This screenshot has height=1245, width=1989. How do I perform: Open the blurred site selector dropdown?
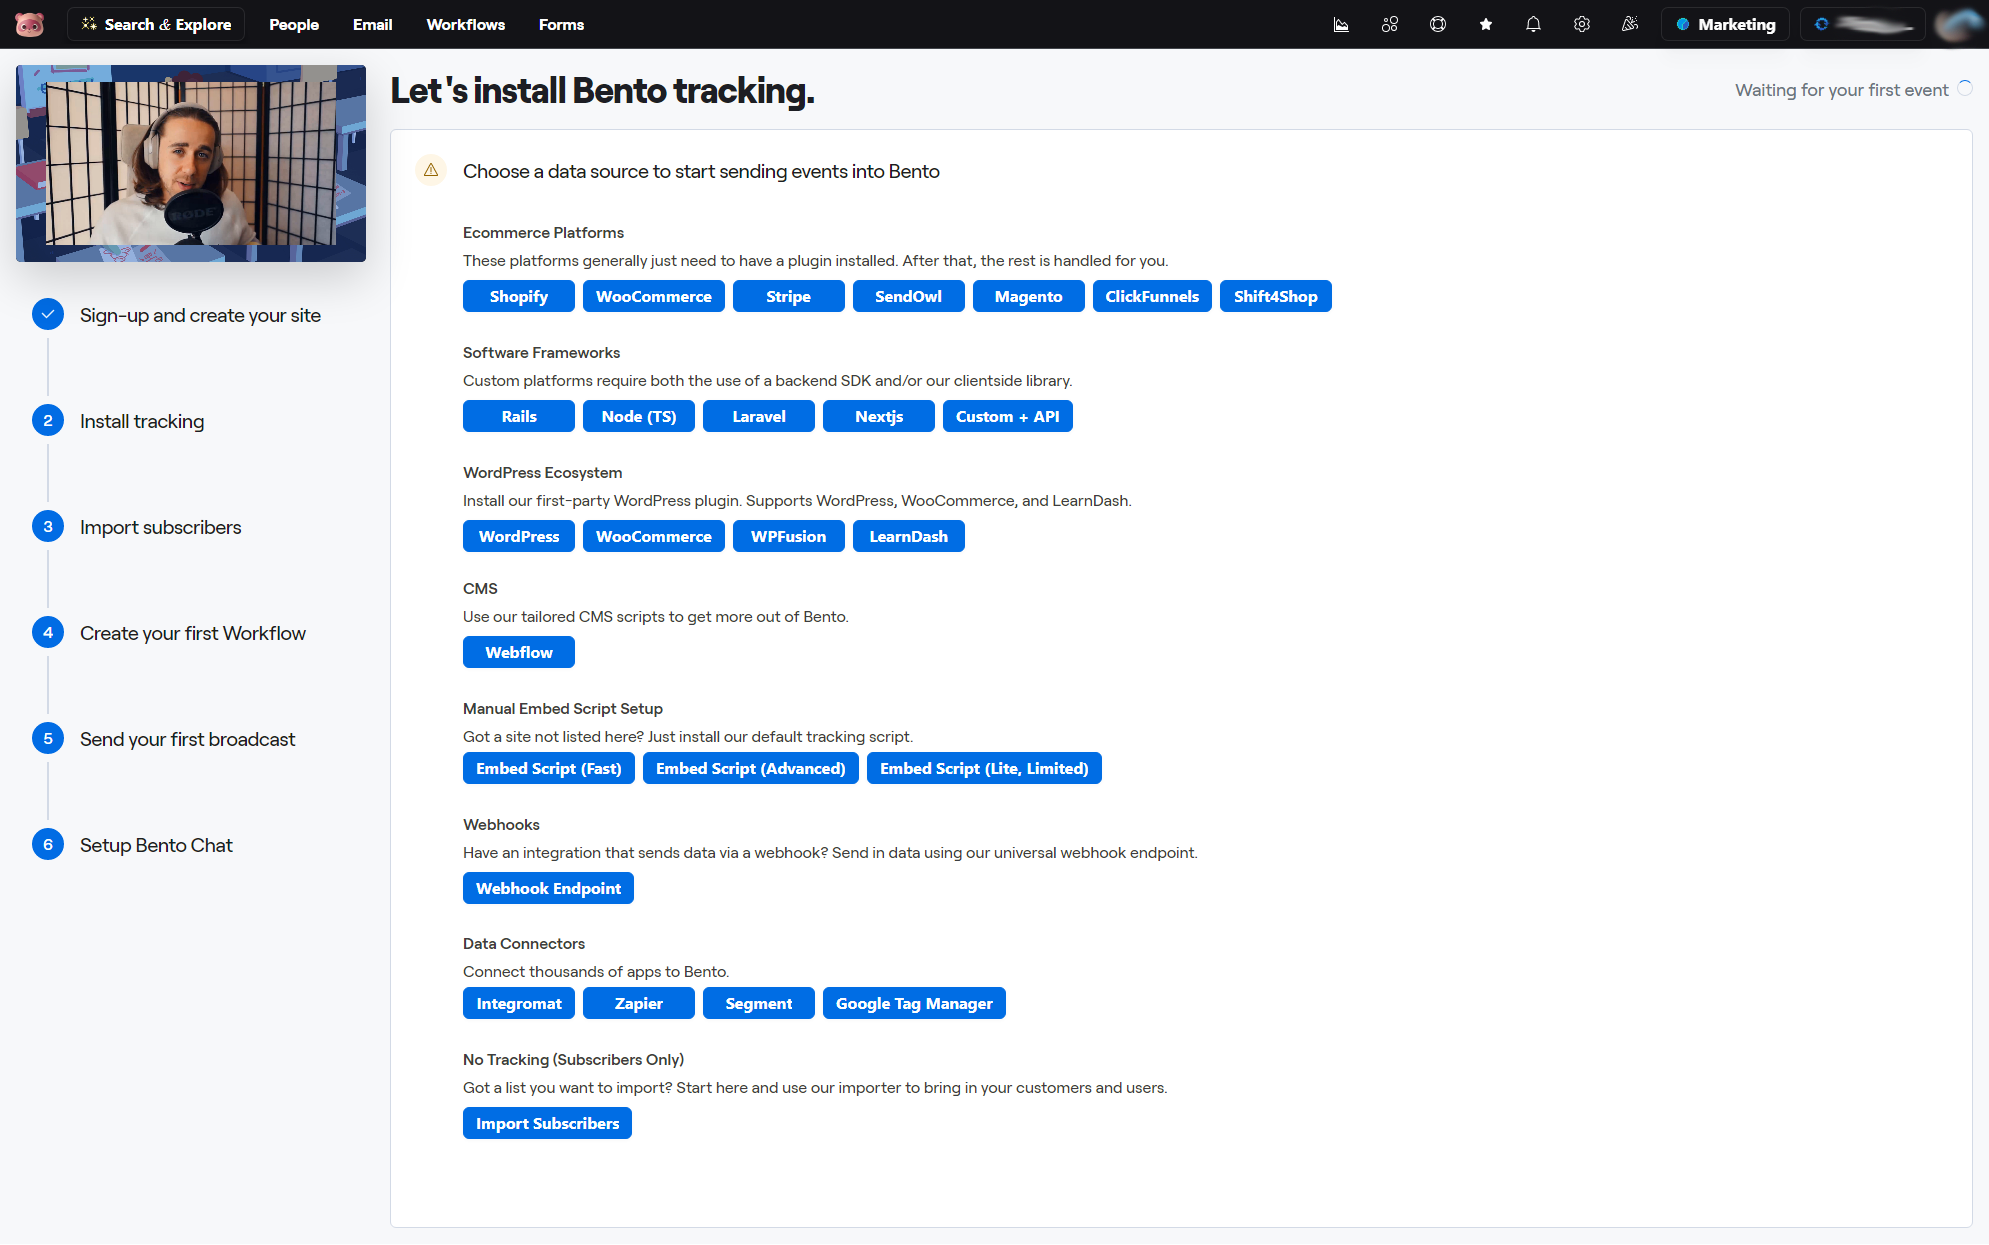coord(1862,24)
